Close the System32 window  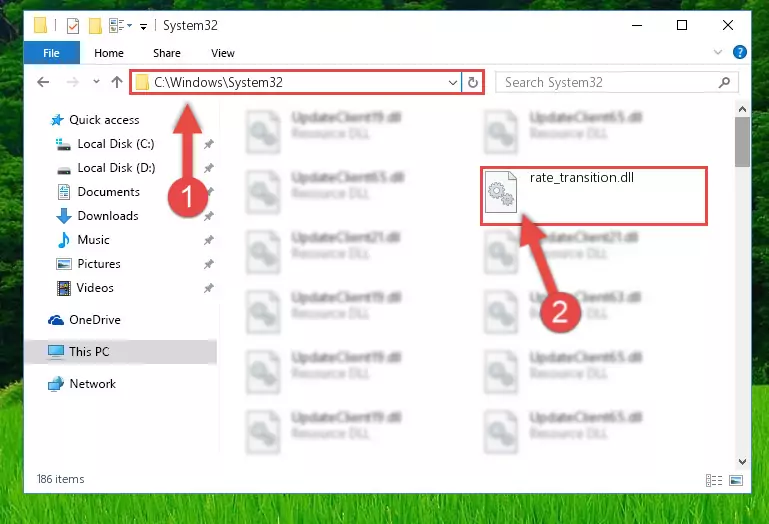[x=728, y=26]
